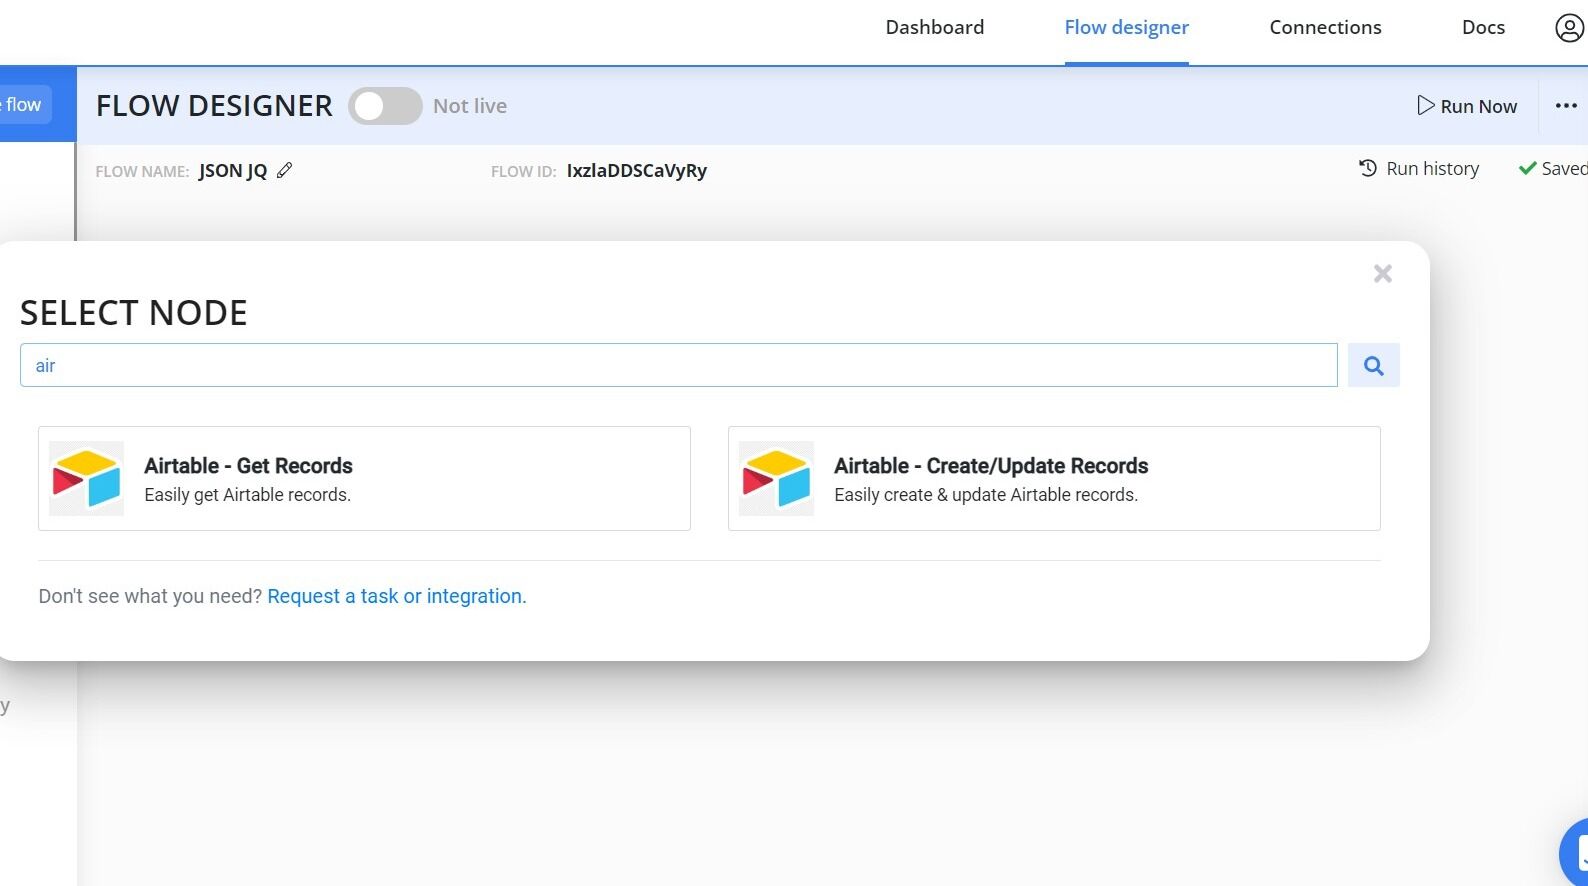Toggle the flow Not live switch
1588x886 pixels.
click(x=385, y=106)
